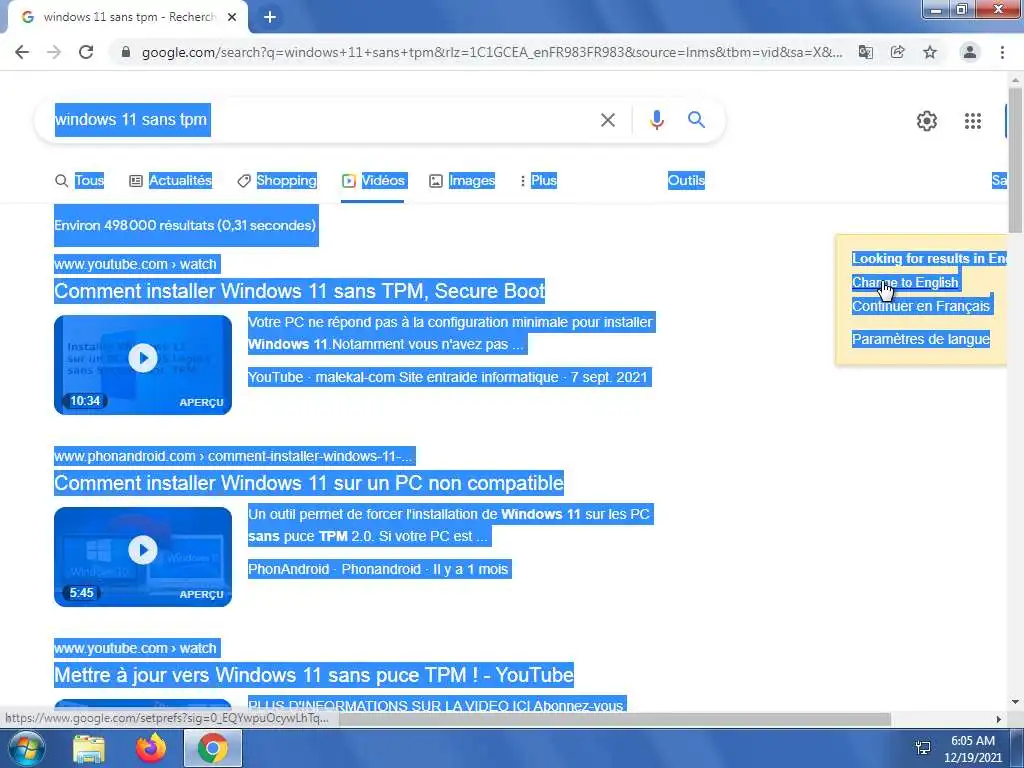Select the Vidéos tab

374,180
